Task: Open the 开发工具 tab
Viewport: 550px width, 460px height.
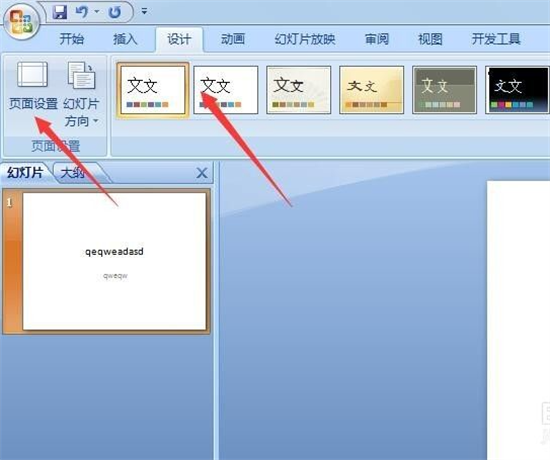Action: pyautogui.click(x=496, y=39)
